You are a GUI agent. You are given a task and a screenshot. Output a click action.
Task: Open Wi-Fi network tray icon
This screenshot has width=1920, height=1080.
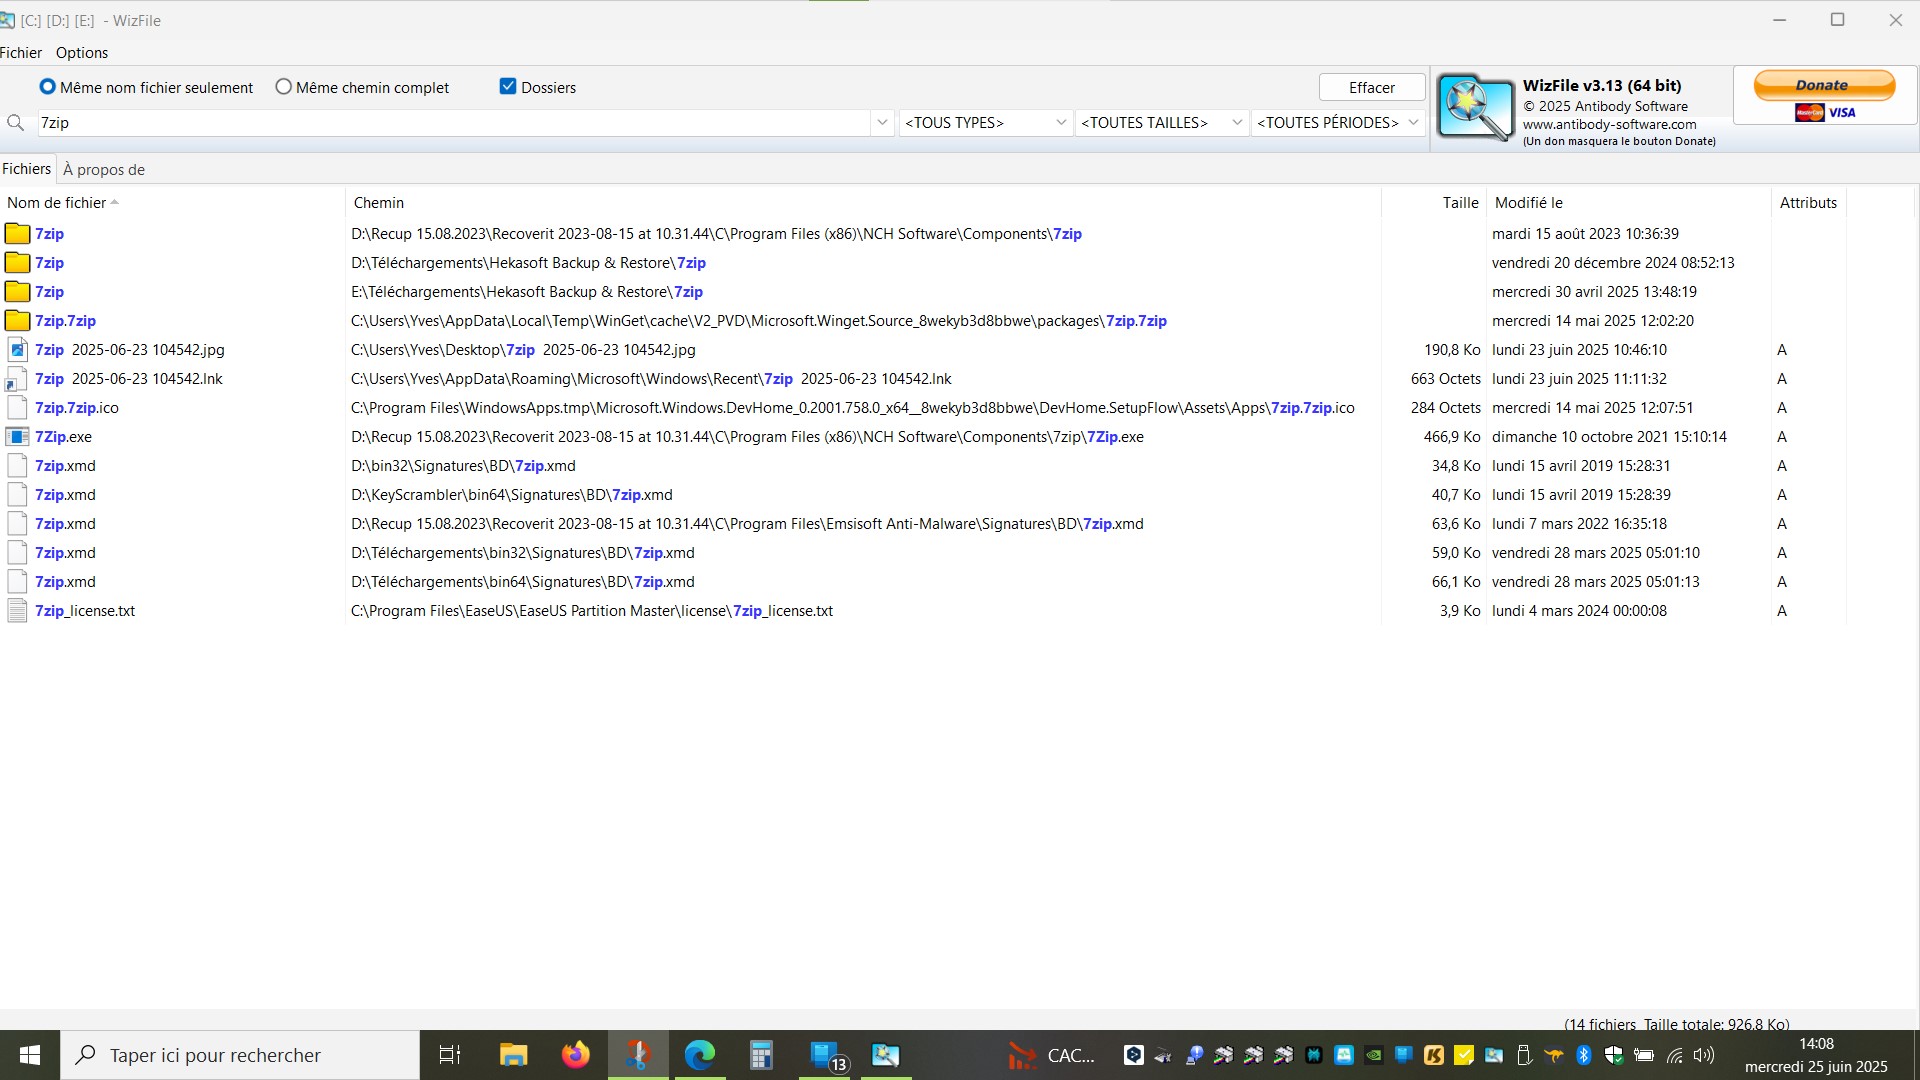coord(1674,1055)
